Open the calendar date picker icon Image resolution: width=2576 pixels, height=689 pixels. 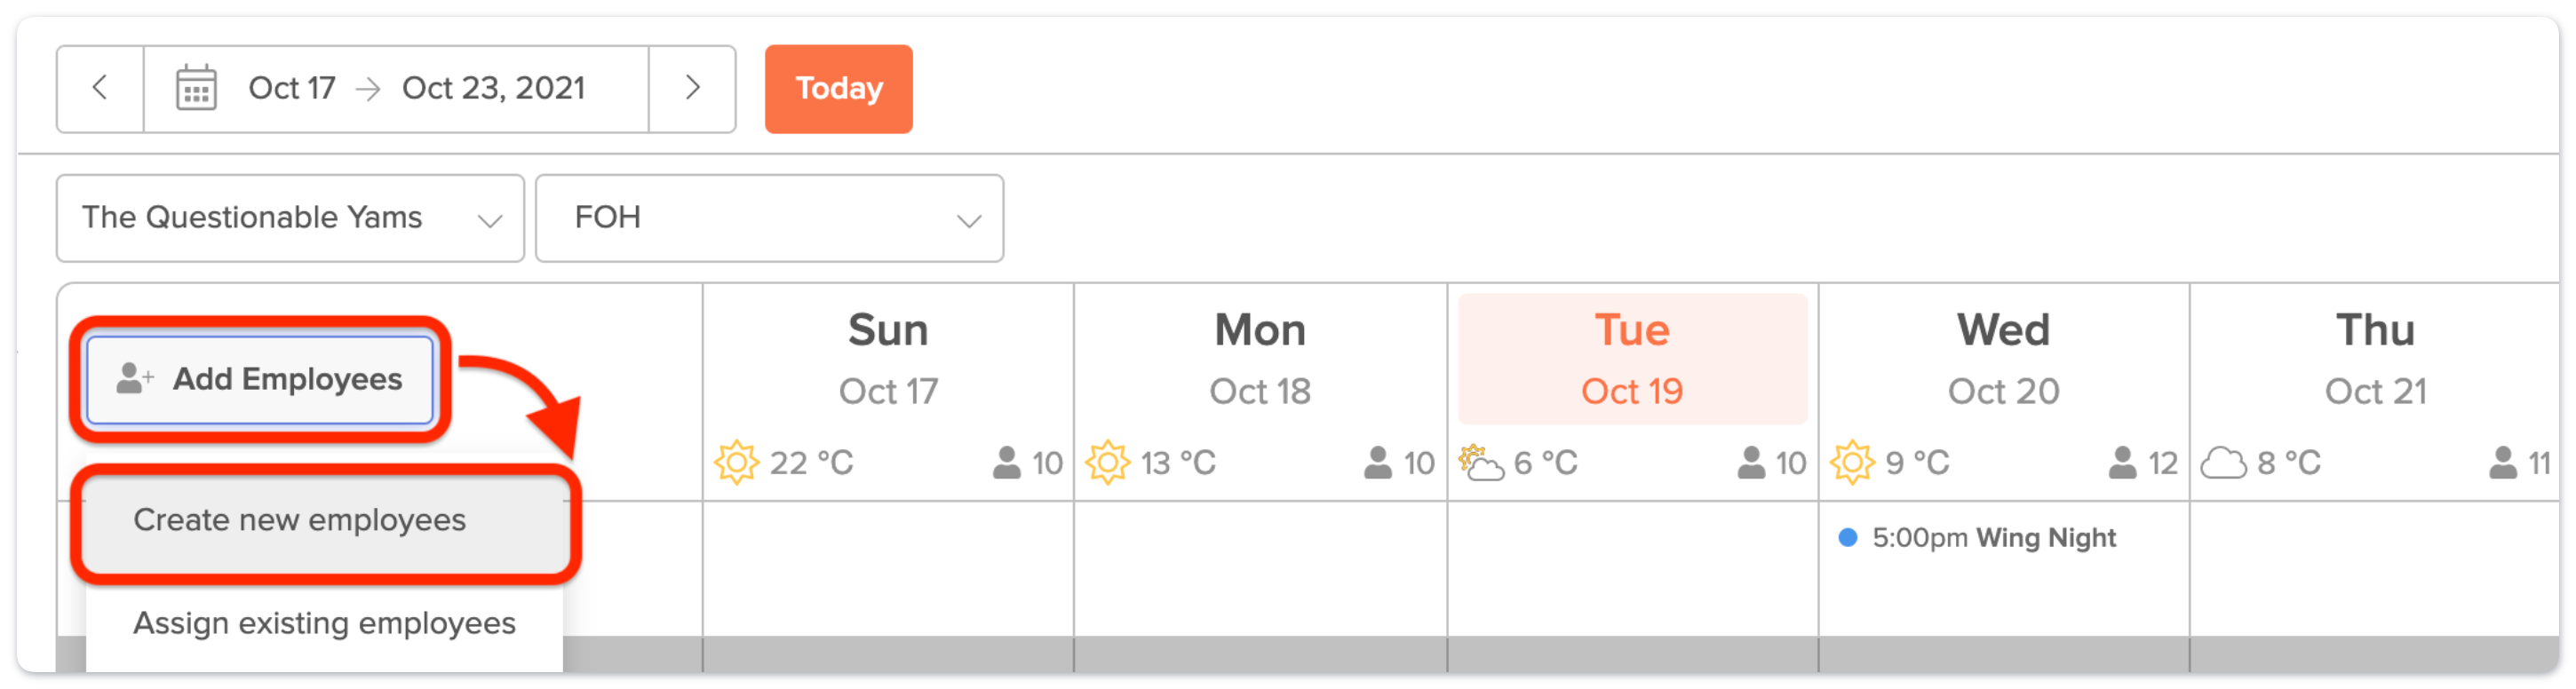[x=196, y=88]
